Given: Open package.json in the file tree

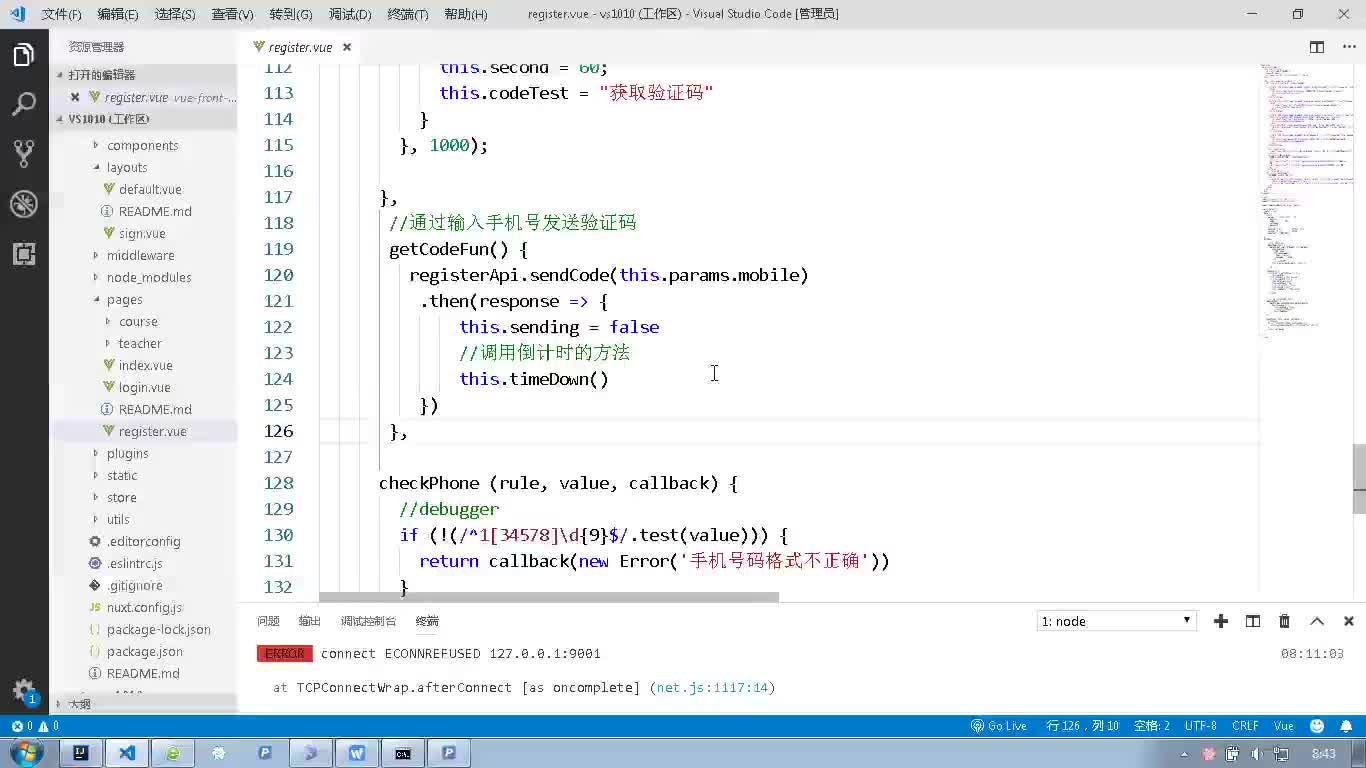Looking at the screenshot, I should (144, 651).
